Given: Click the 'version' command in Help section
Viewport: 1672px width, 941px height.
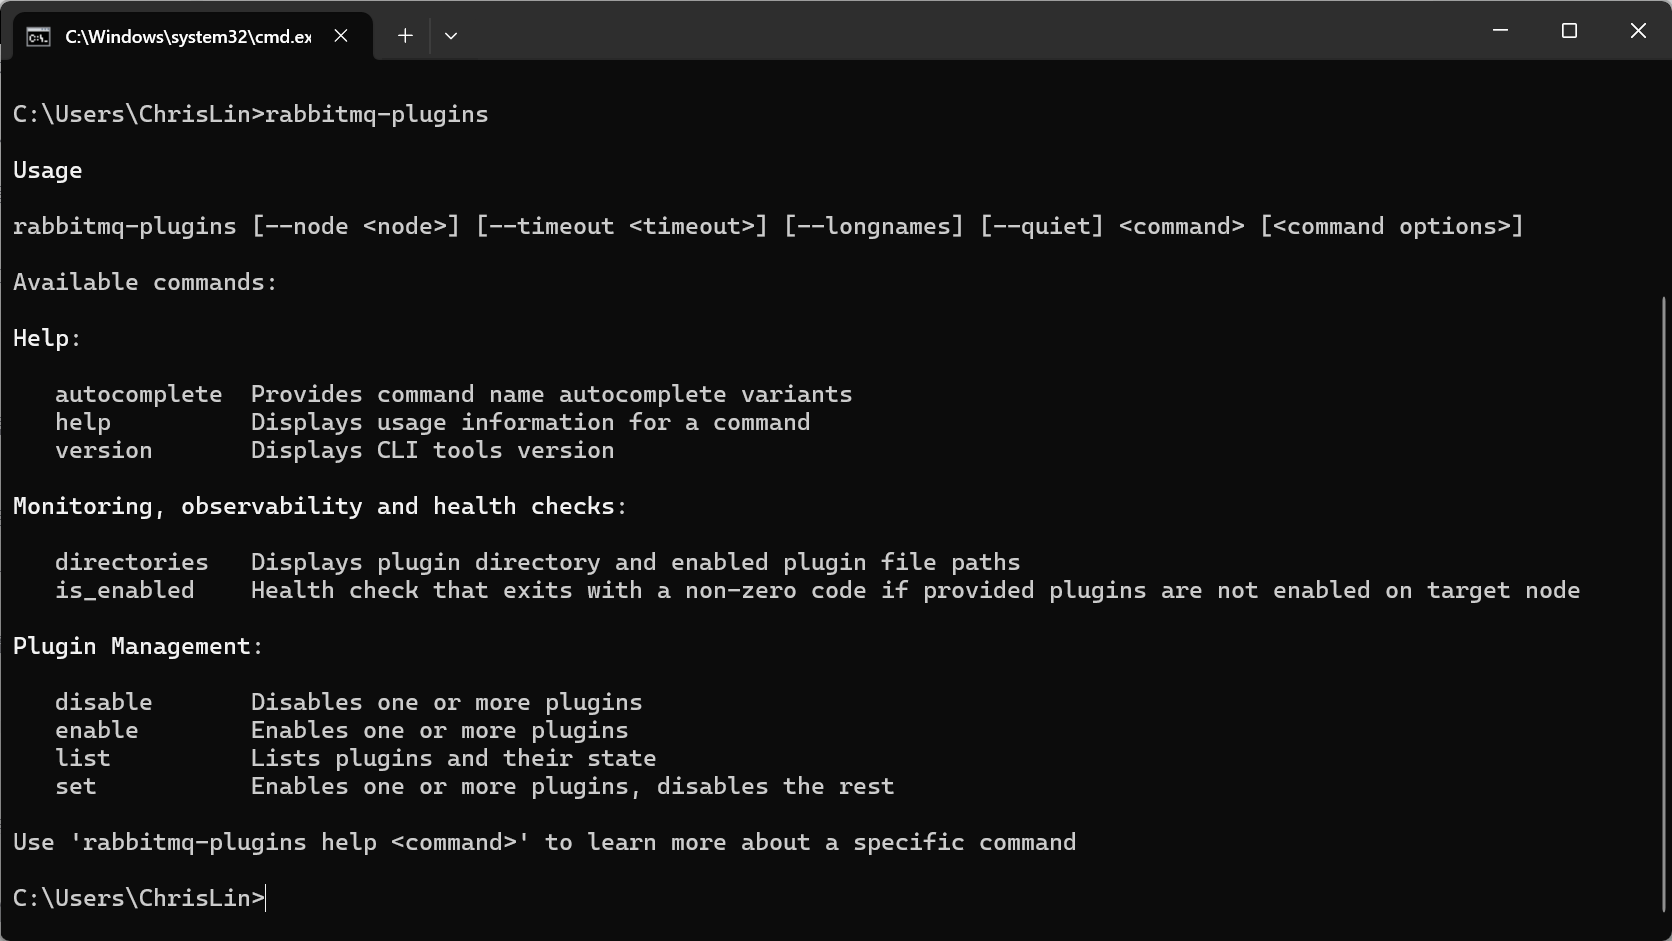Looking at the screenshot, I should pyautogui.click(x=103, y=450).
